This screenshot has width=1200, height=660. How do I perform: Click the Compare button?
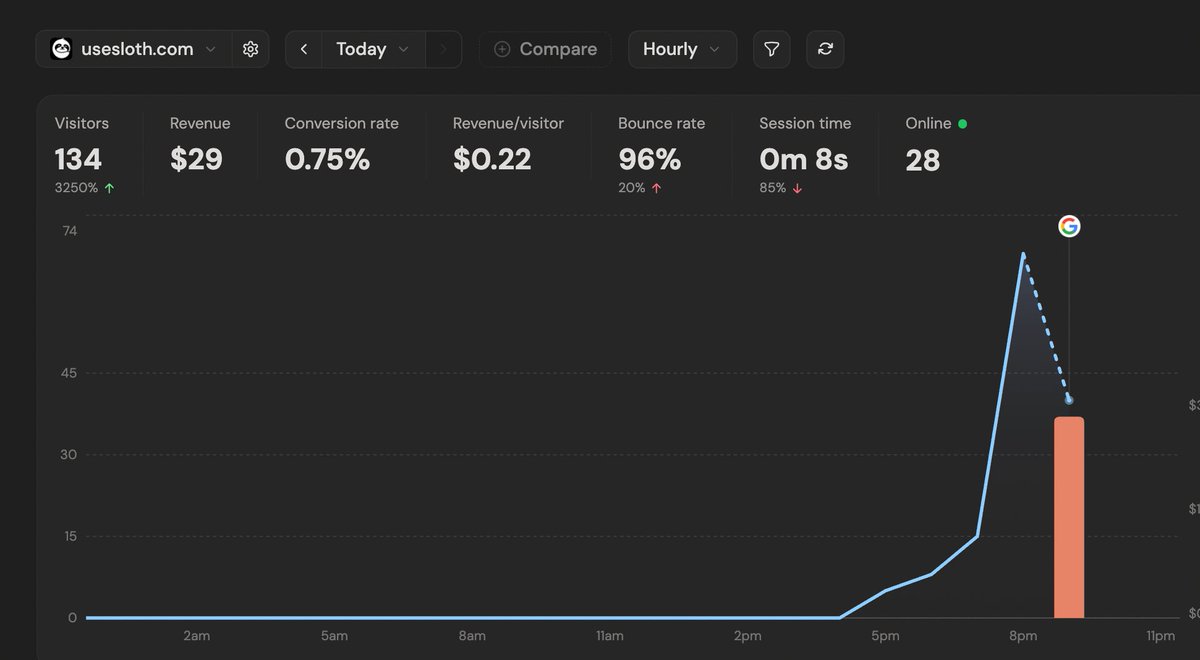545,49
